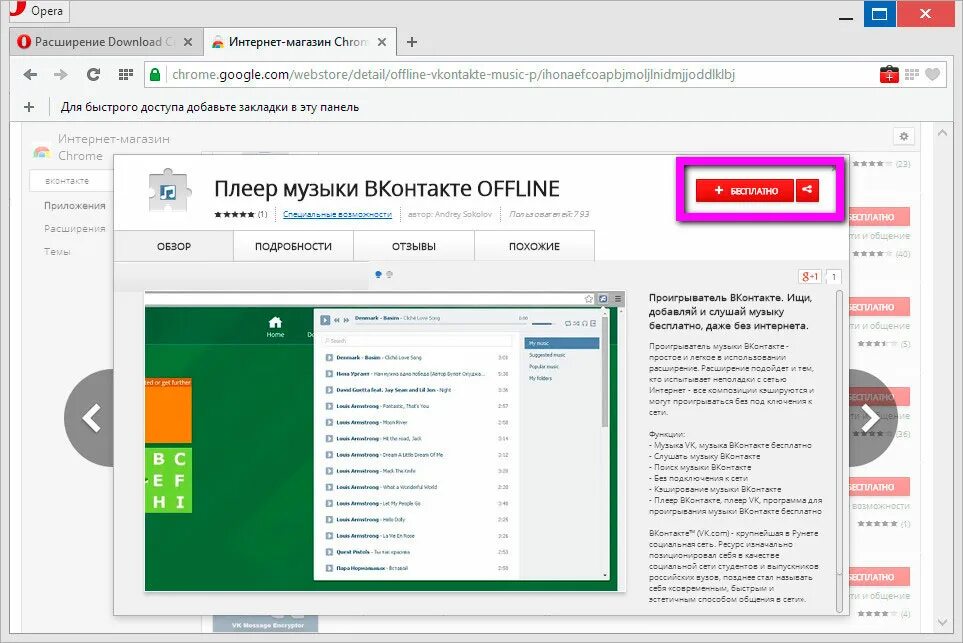Open the Speed Dial grid icon
Screen dimensions: 963x643
tap(126, 75)
